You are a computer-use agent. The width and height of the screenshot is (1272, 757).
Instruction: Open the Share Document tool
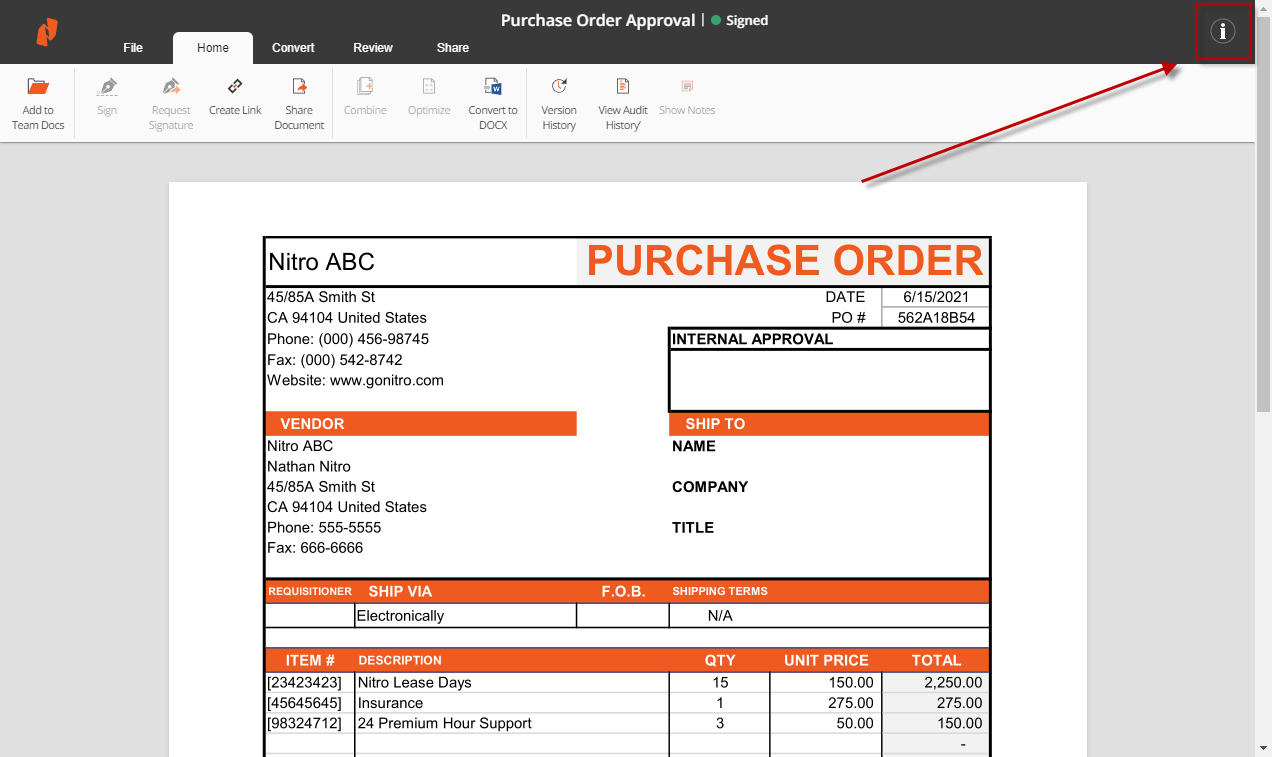click(x=299, y=87)
